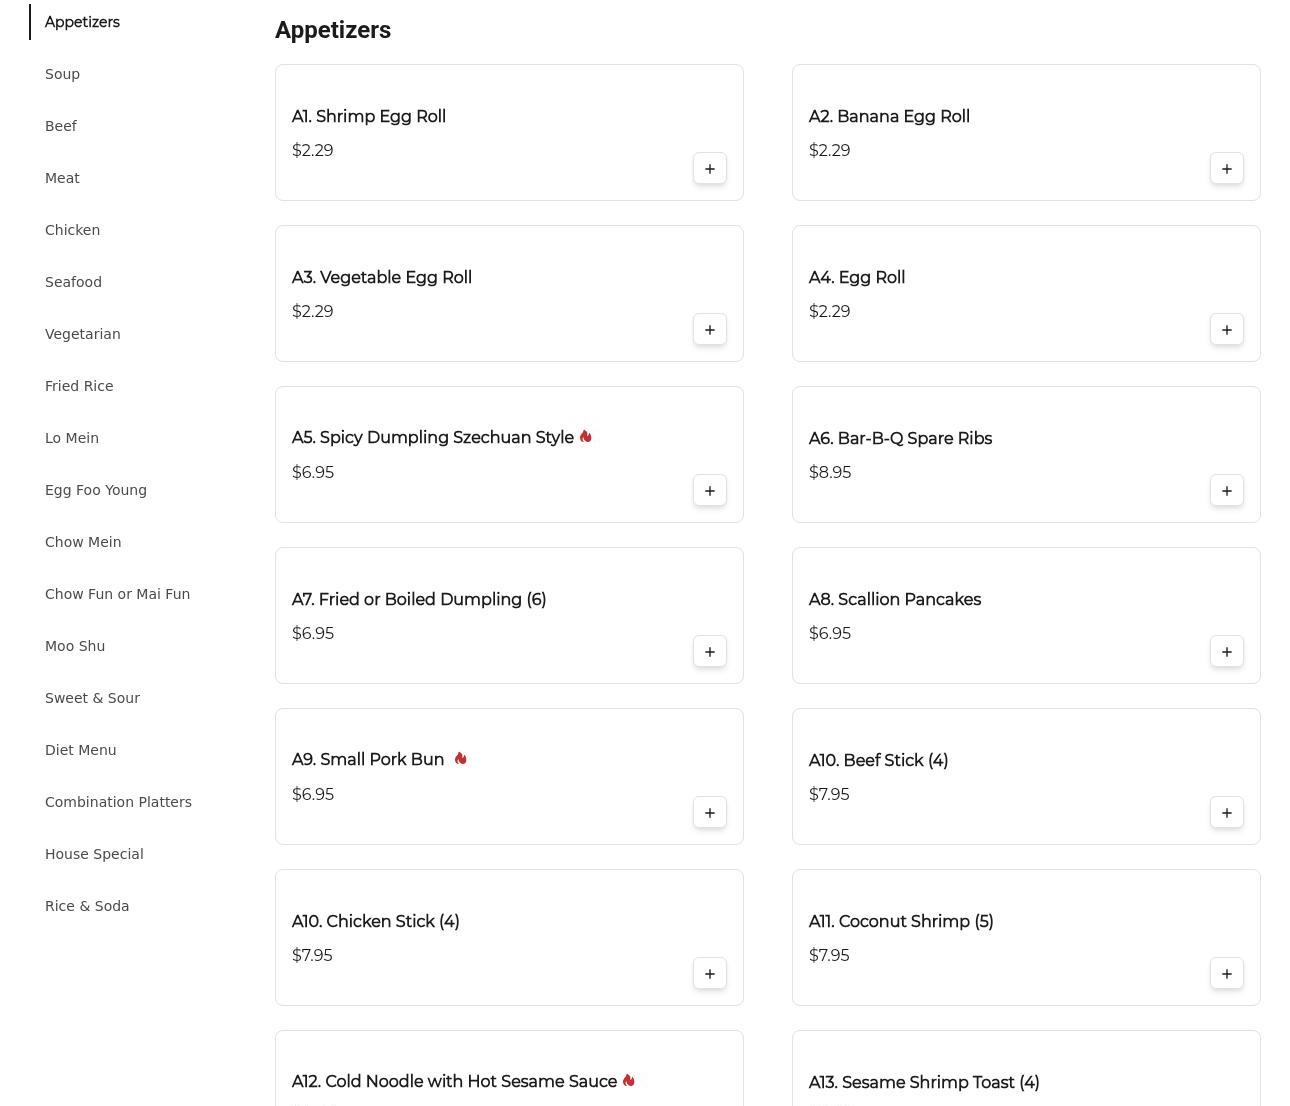Jump to Chow Fun or Mai Fun section
Image resolution: width=1290 pixels, height=1106 pixels.
point(117,594)
